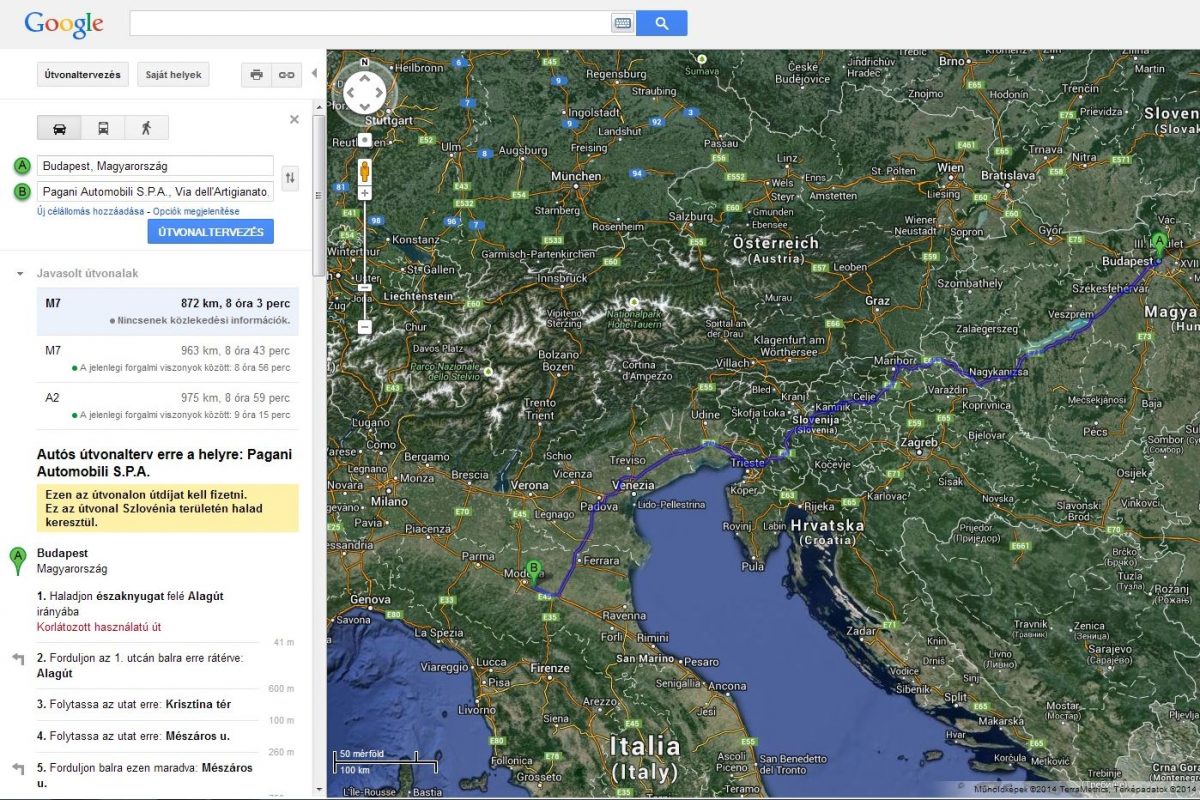Pan map up using the navigation wheel arrow
1200x800 pixels.
[364, 77]
